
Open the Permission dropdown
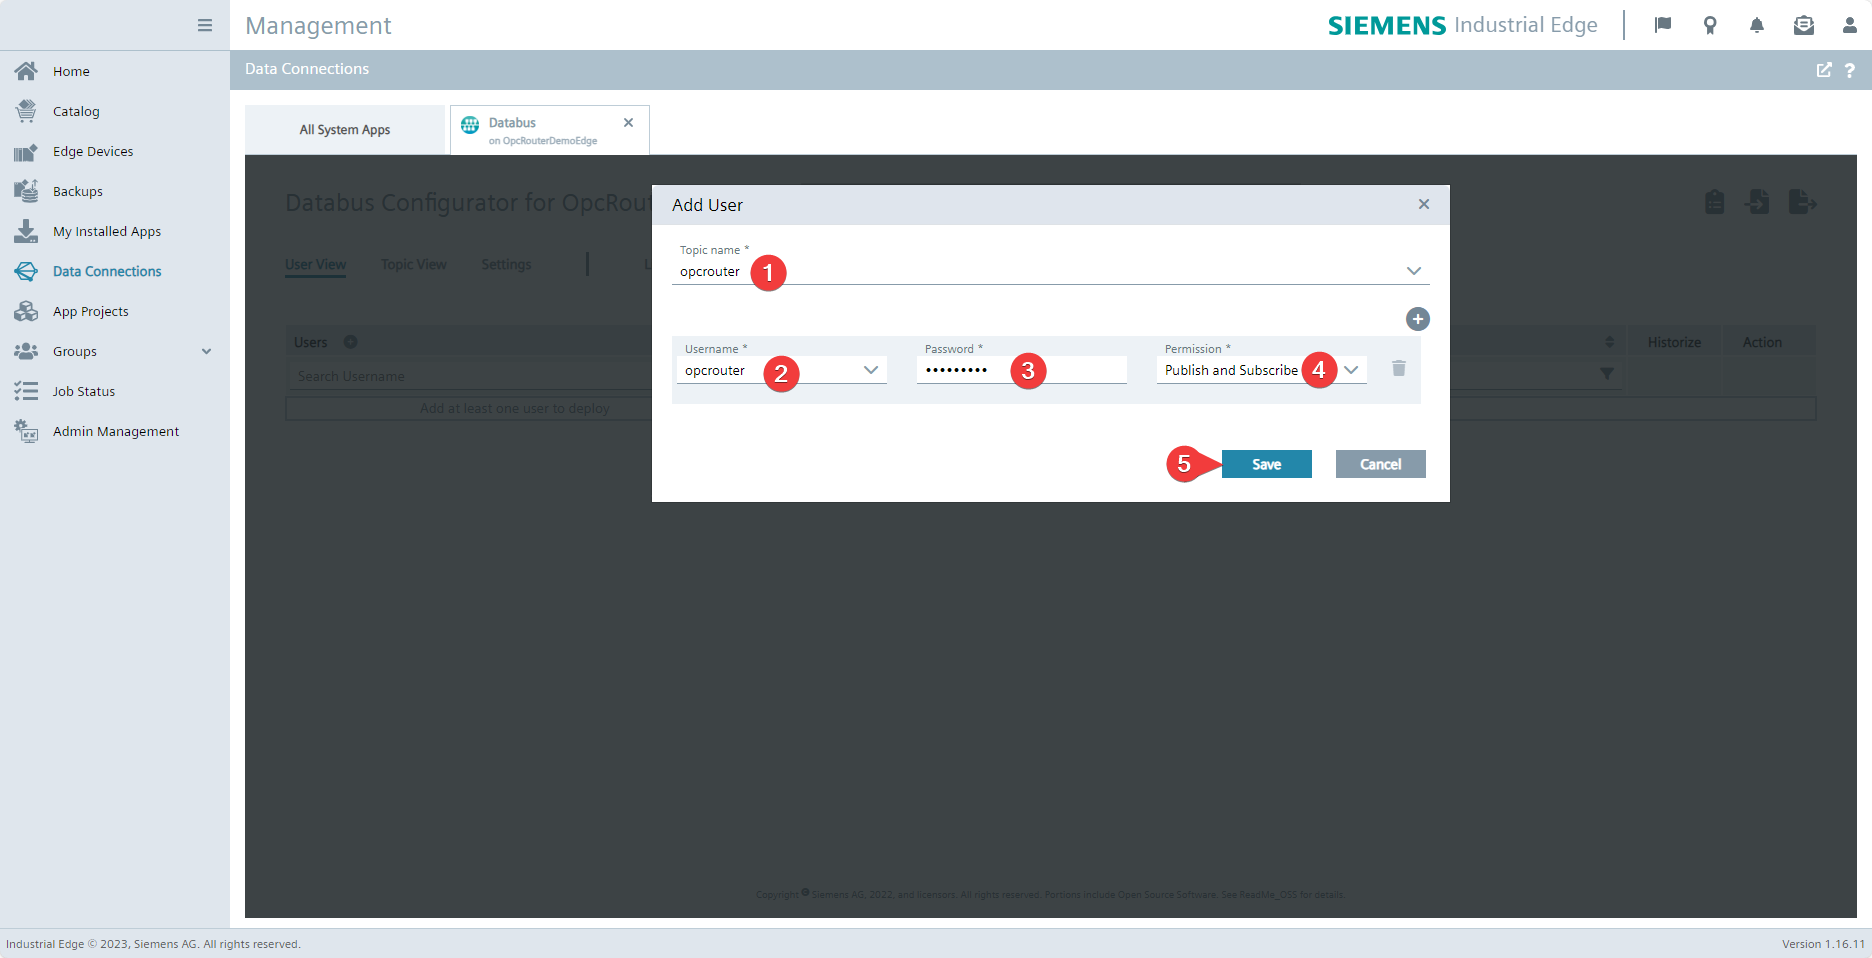coord(1351,370)
